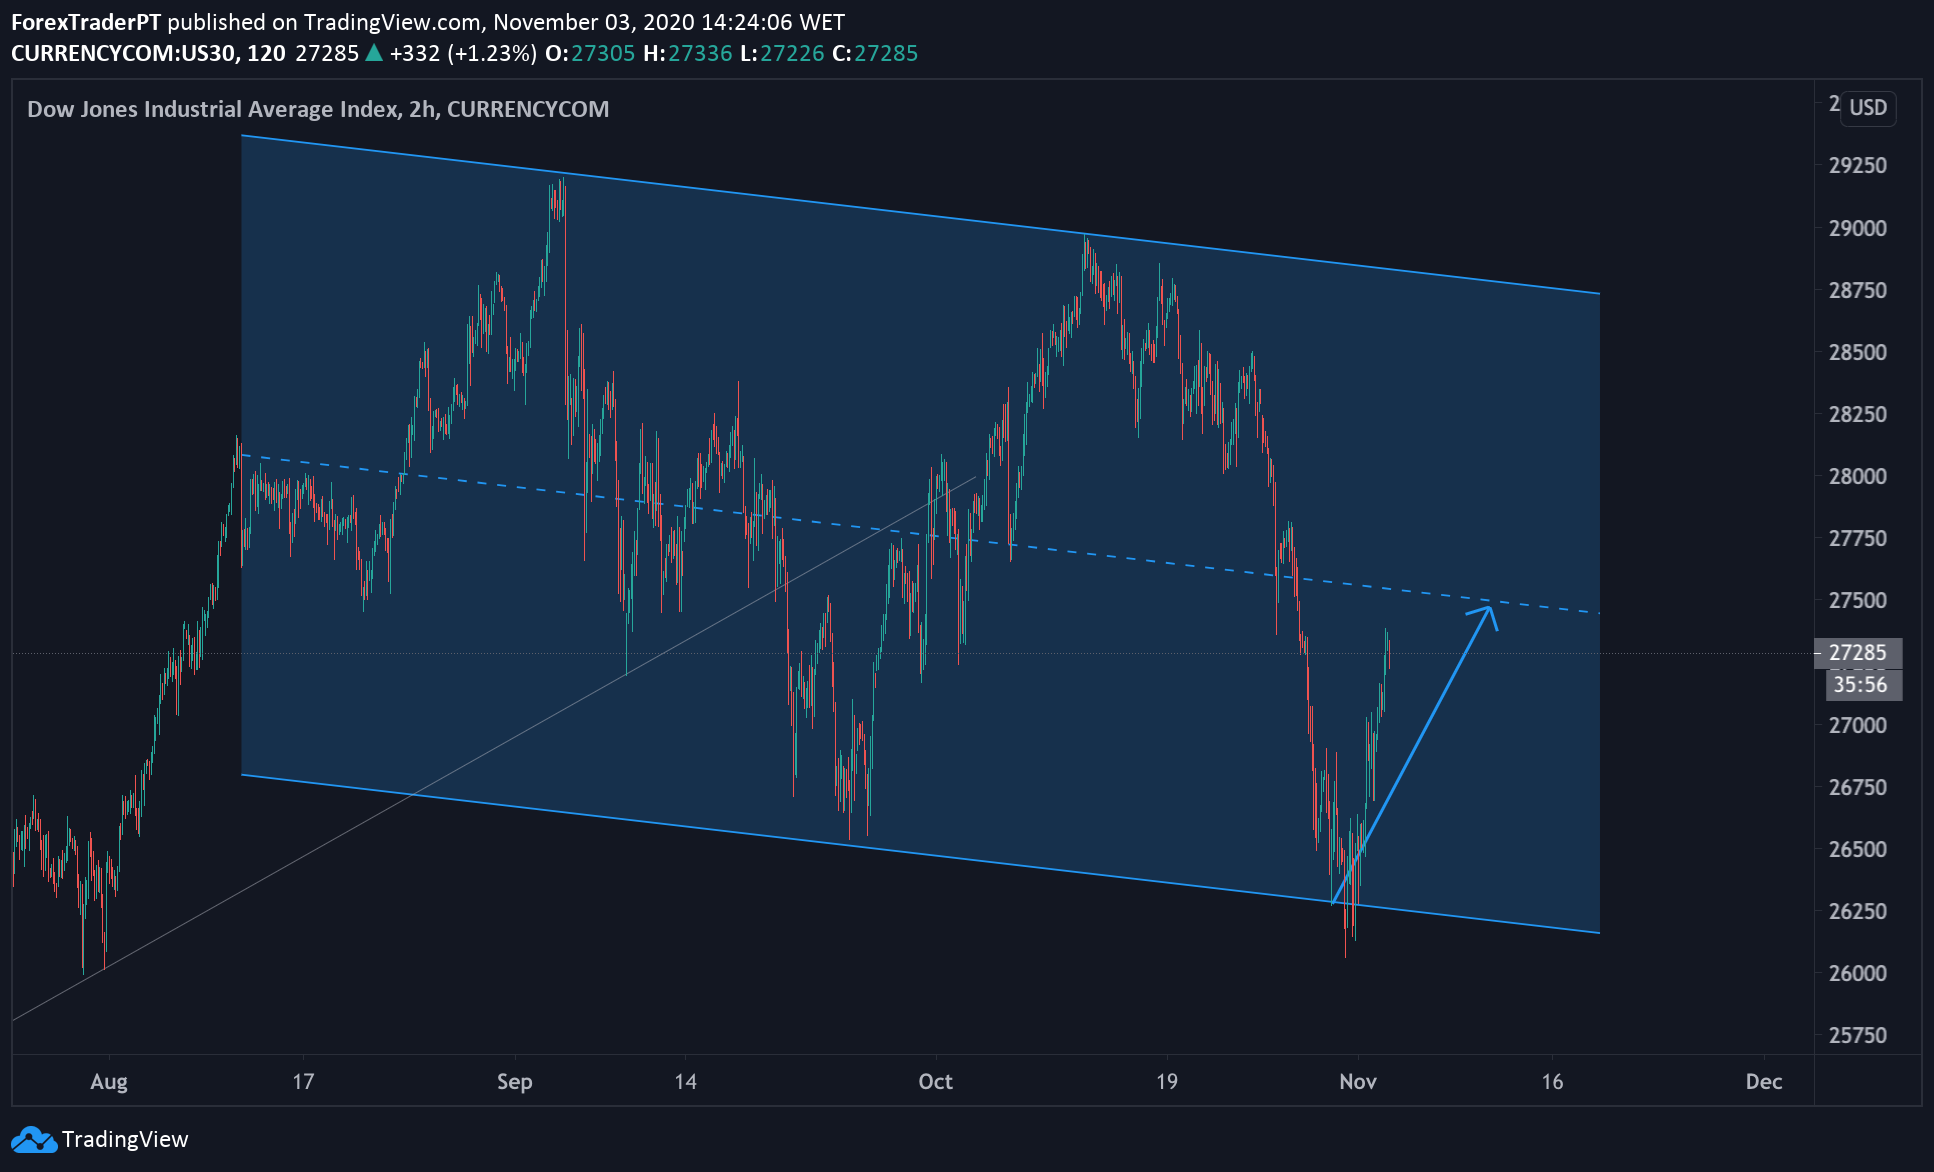Click the close value C:27285
This screenshot has width=1934, height=1172.
tap(875, 53)
